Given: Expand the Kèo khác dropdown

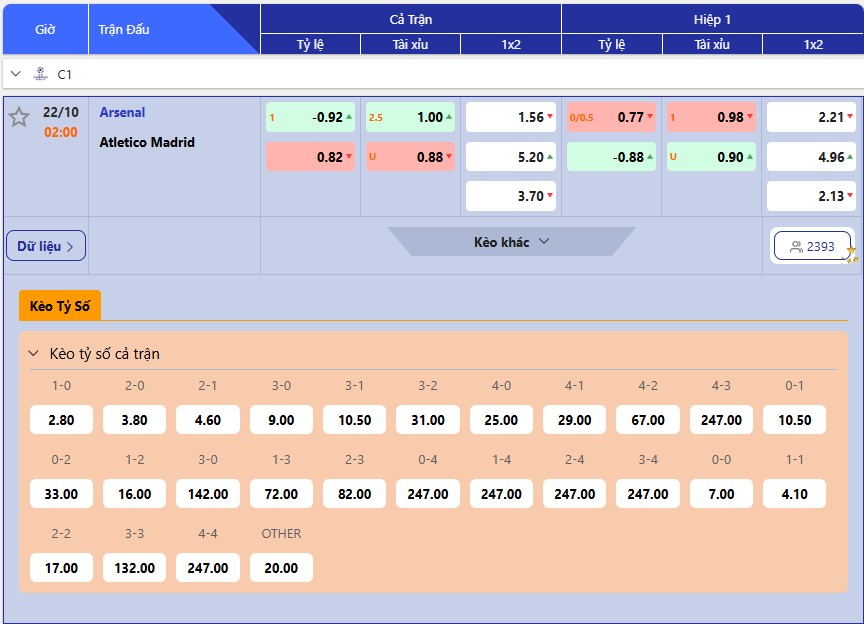Looking at the screenshot, I should 511,242.
